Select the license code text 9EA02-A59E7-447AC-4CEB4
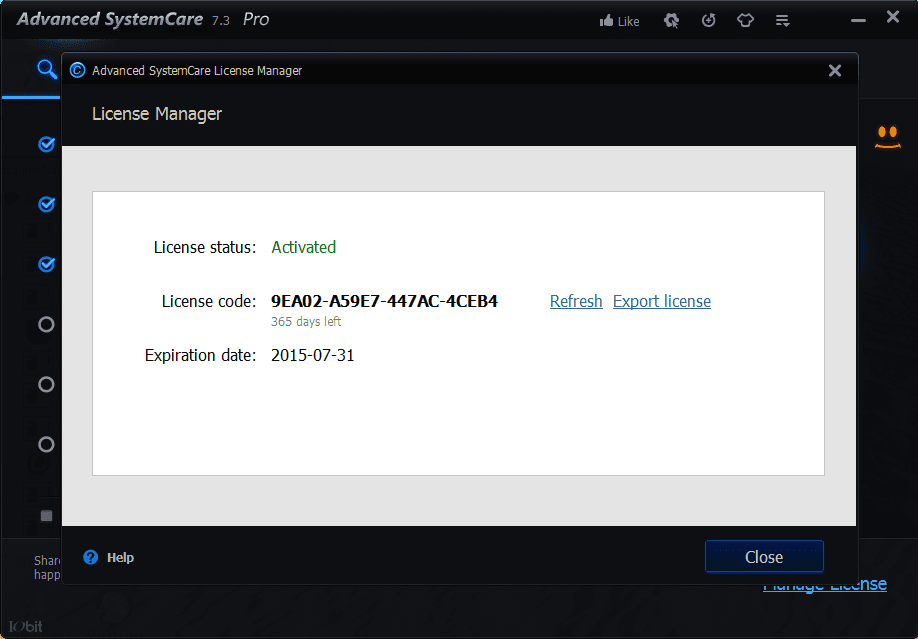The height and width of the screenshot is (639, 918). point(384,301)
